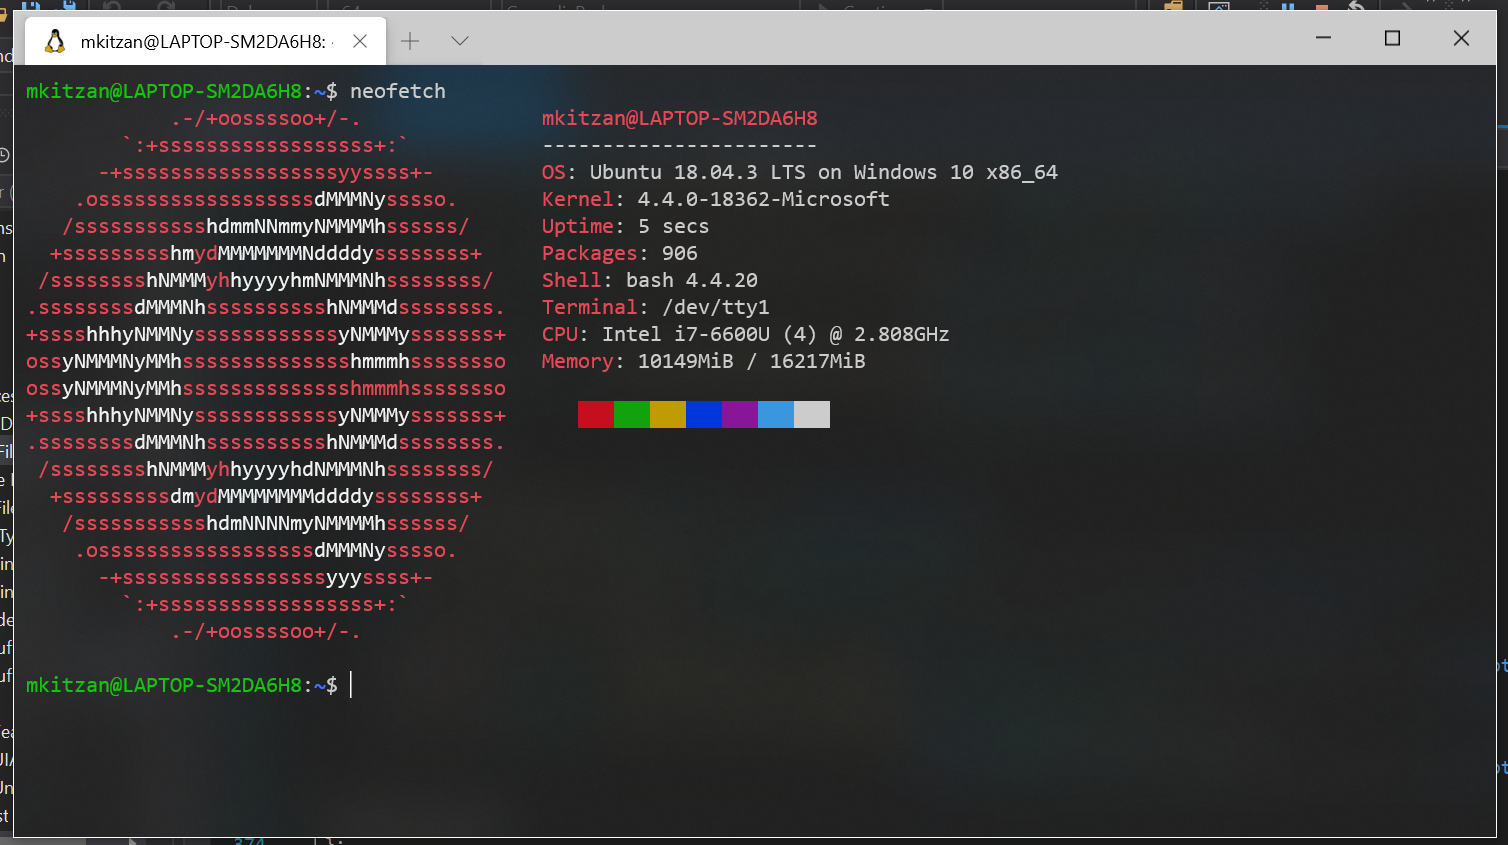
Task: Open a new tab with the plus button
Action: 410,41
